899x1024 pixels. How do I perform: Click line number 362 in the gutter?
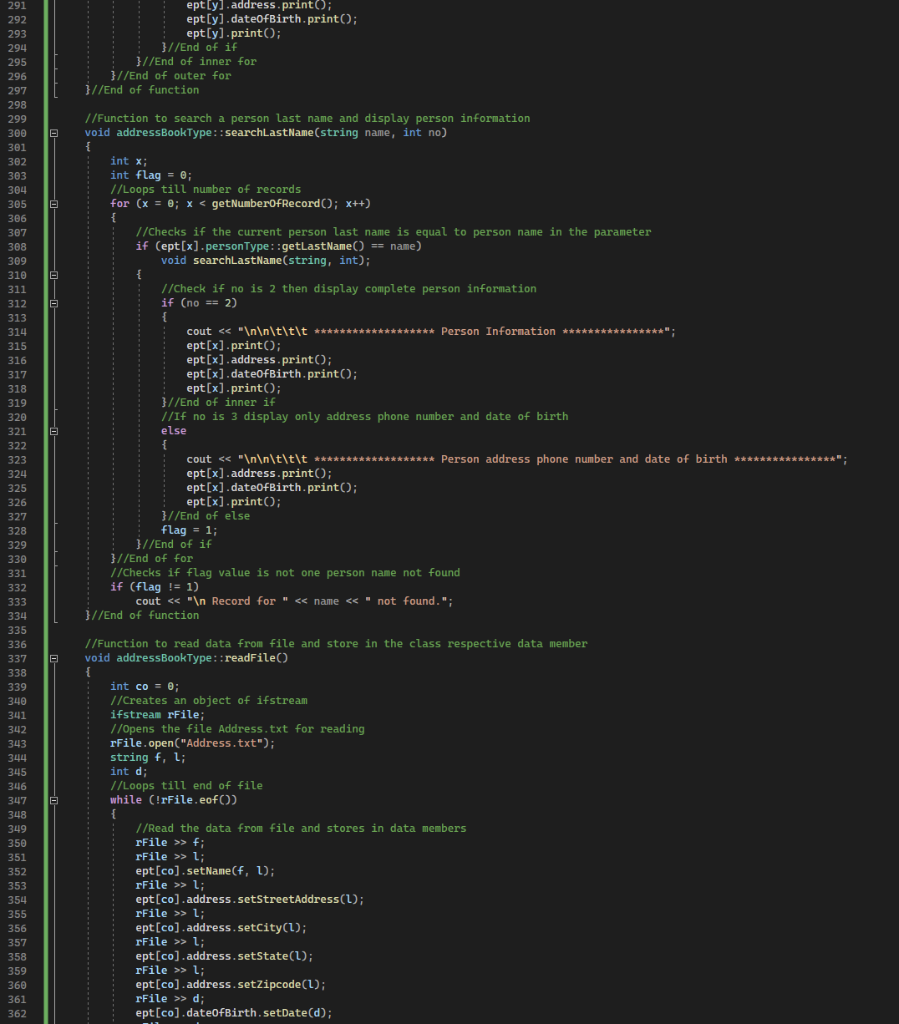(x=17, y=1014)
